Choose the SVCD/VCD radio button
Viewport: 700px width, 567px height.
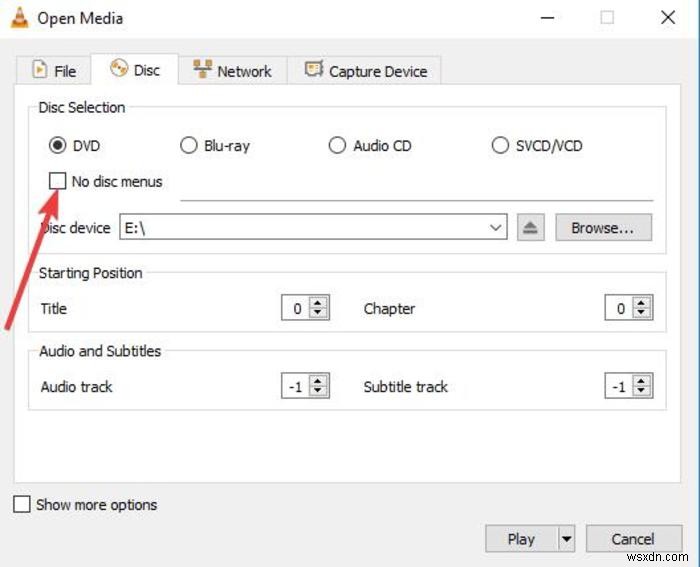[x=501, y=146]
